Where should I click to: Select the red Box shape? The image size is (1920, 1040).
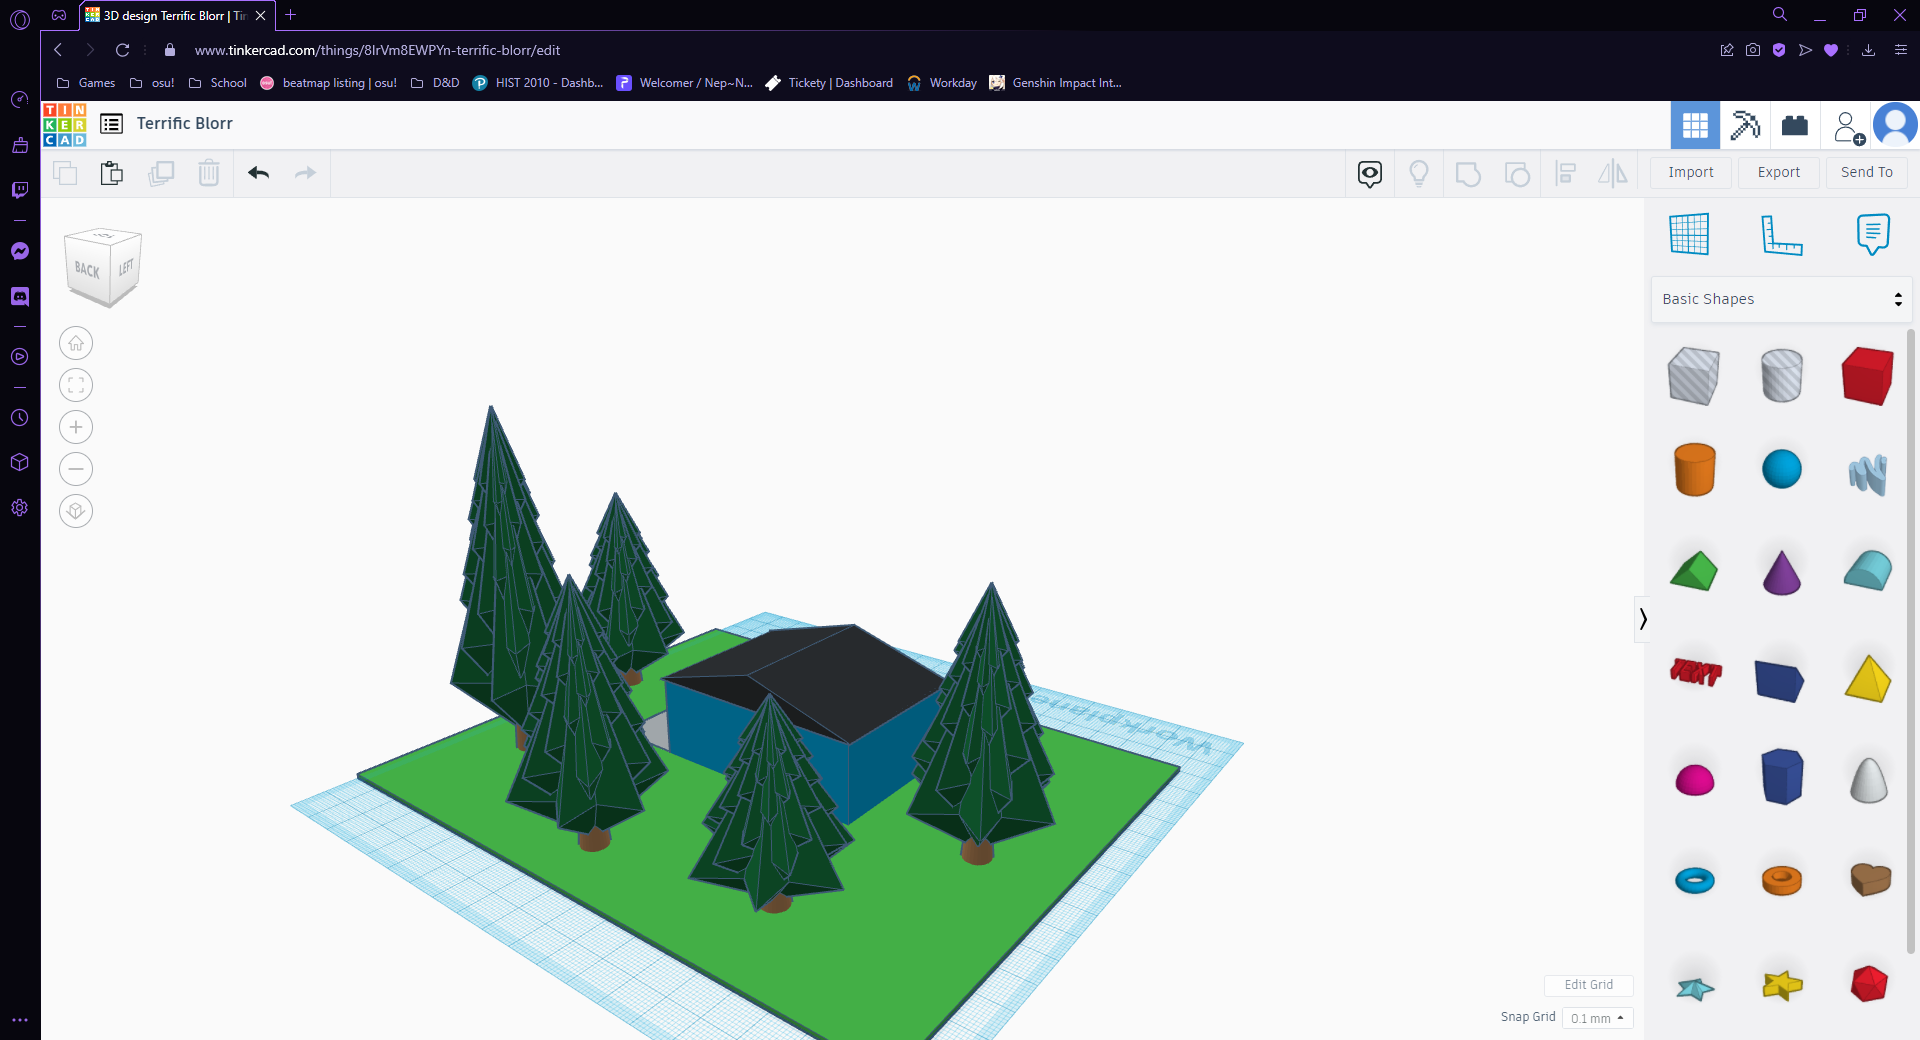click(x=1867, y=376)
